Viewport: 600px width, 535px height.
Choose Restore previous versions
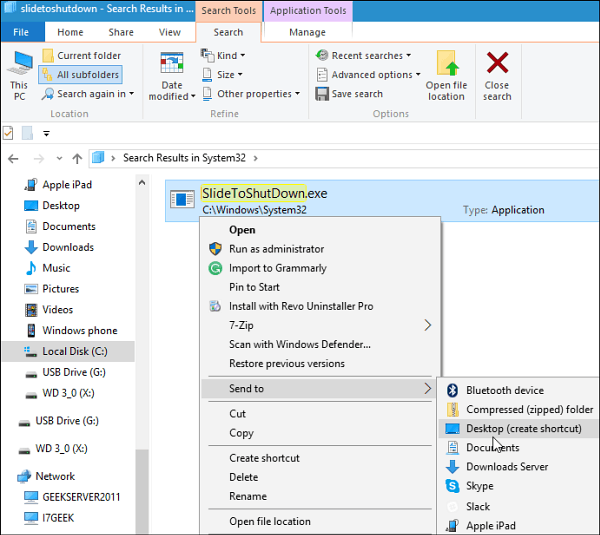pos(321,364)
